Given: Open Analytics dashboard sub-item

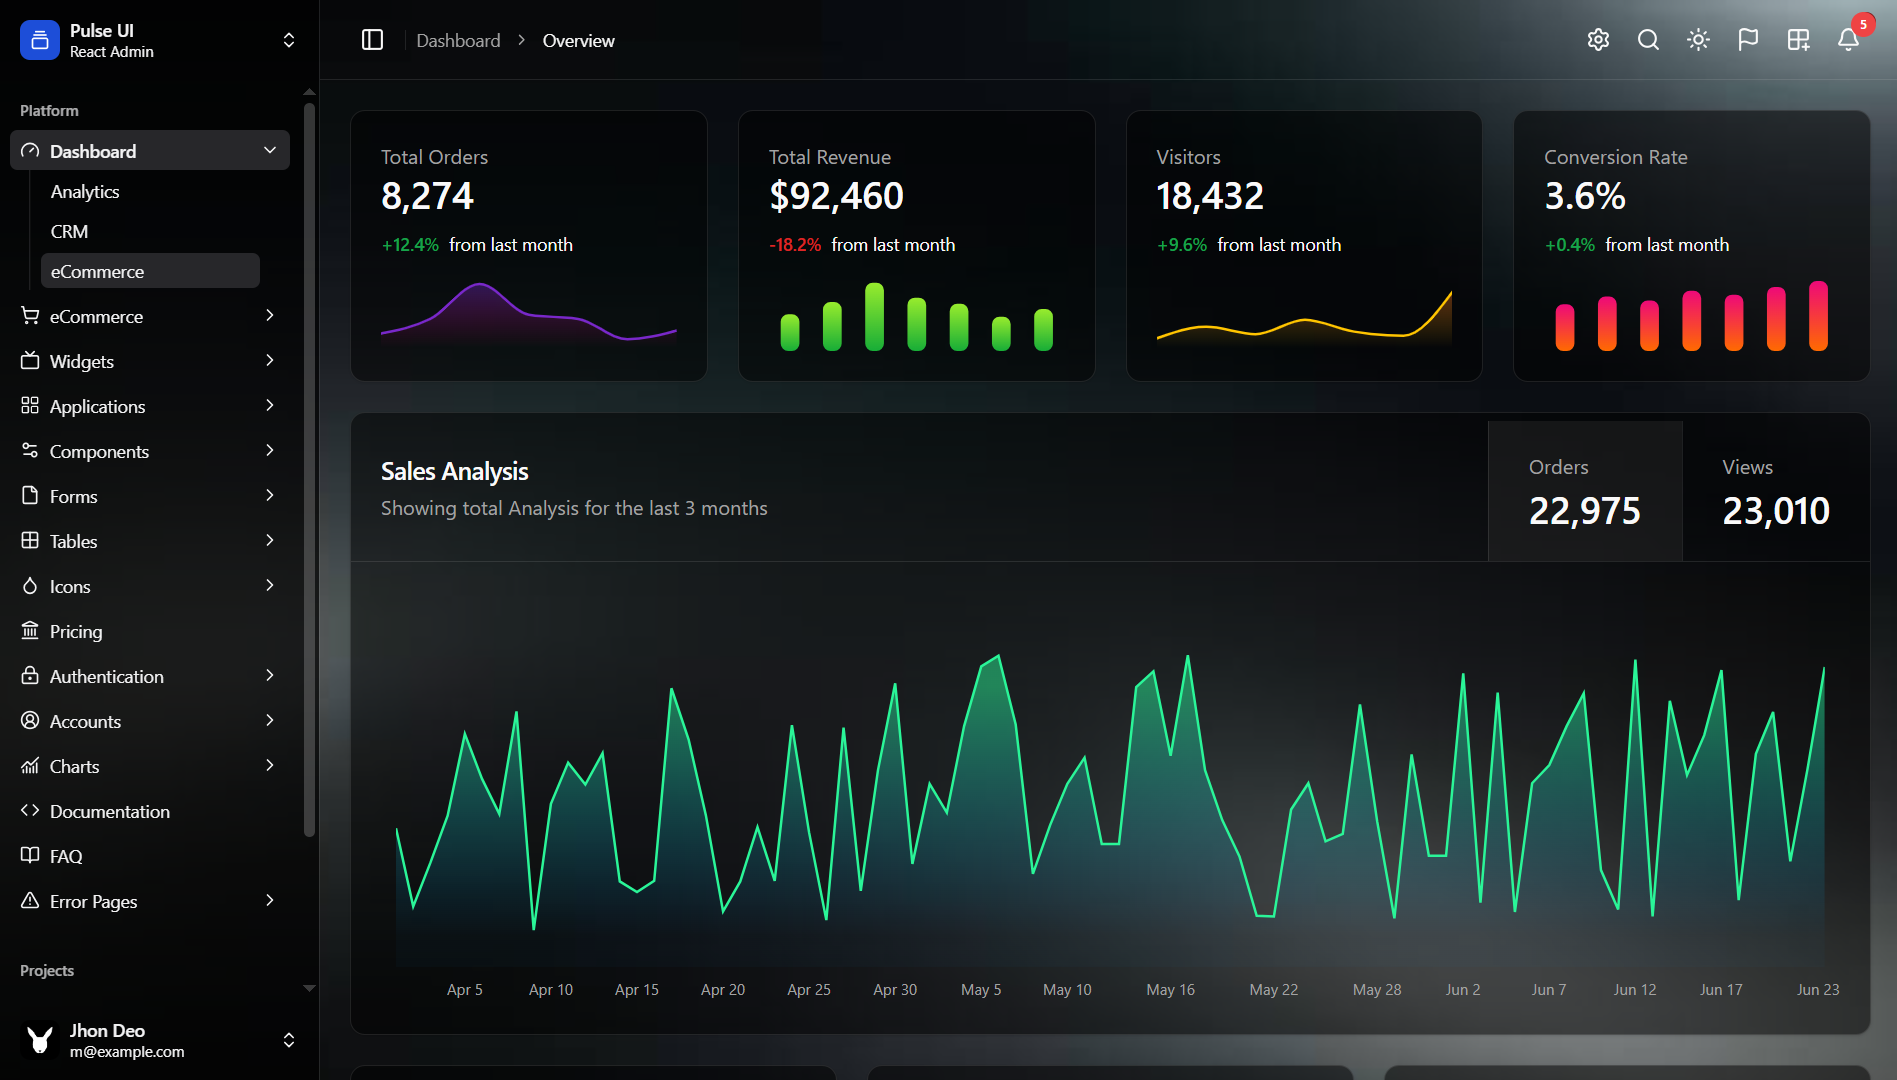Looking at the screenshot, I should 85,191.
